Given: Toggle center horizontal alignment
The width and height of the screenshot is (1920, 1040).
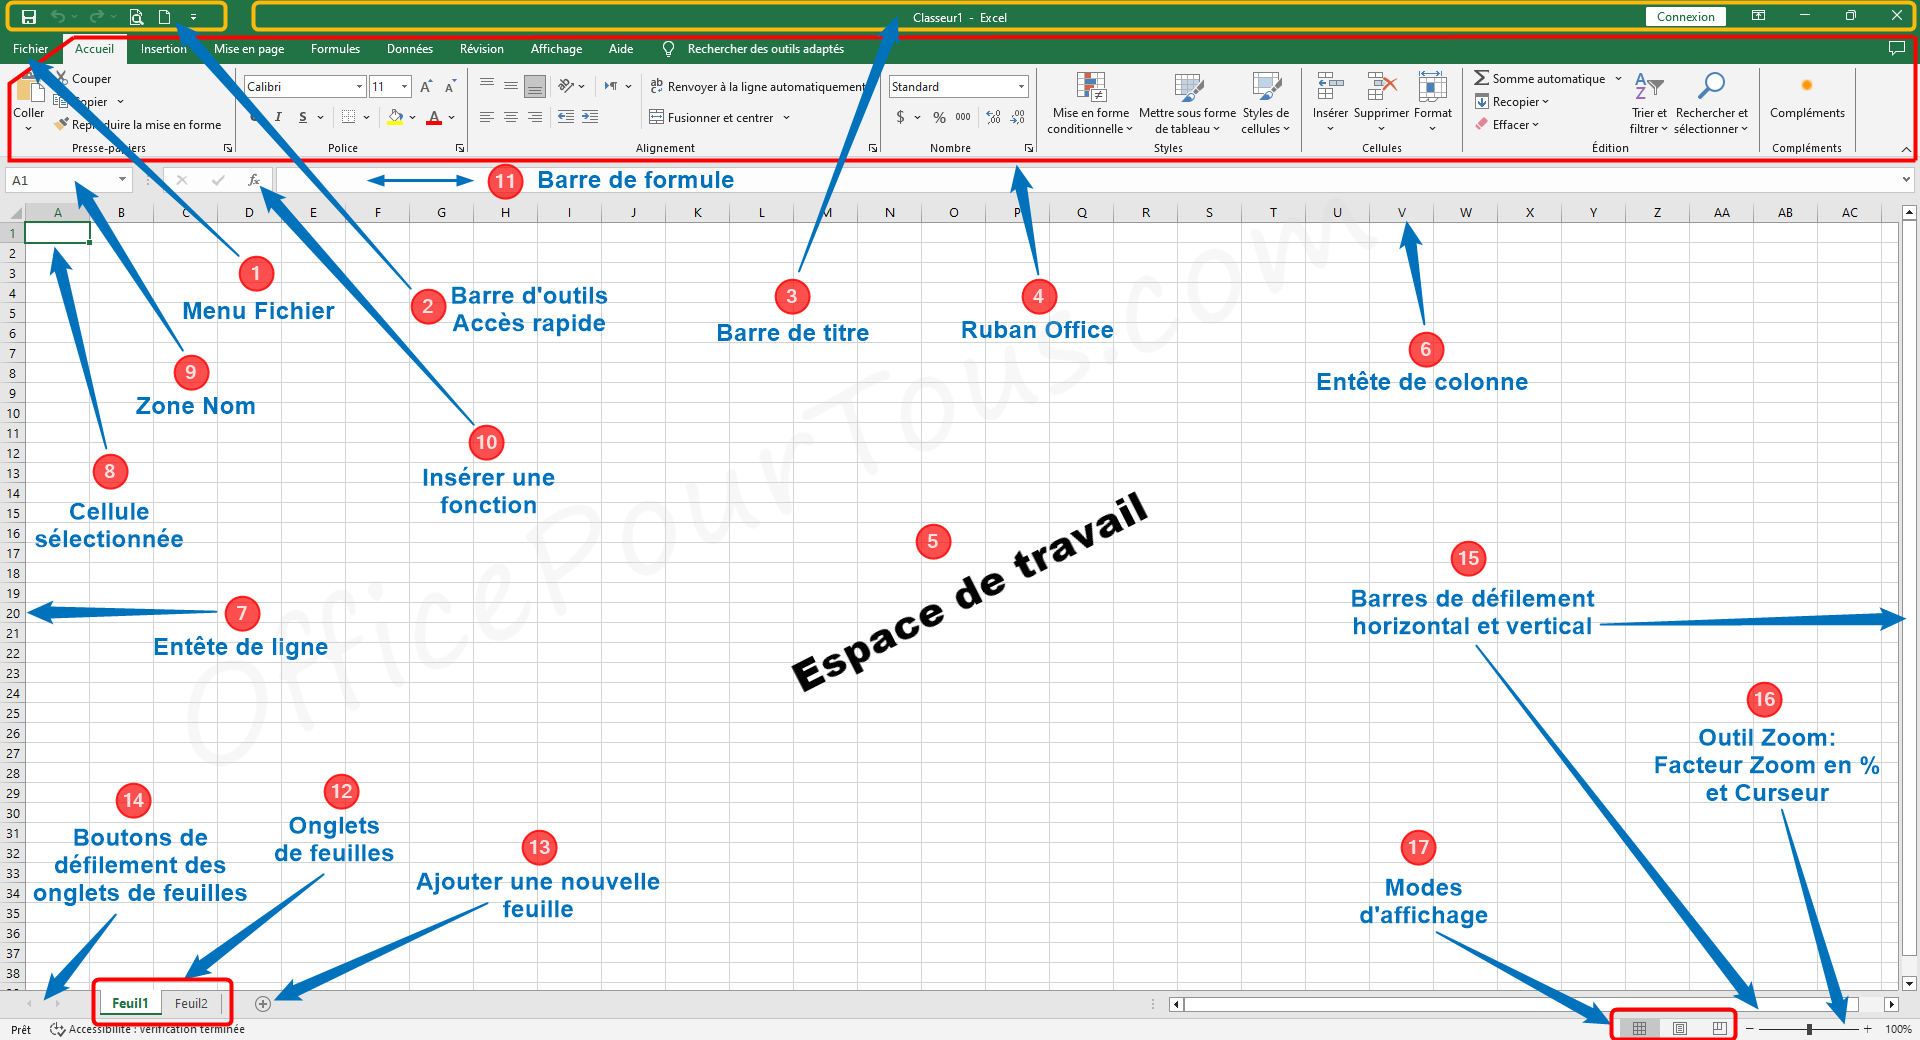Looking at the screenshot, I should click(x=511, y=117).
